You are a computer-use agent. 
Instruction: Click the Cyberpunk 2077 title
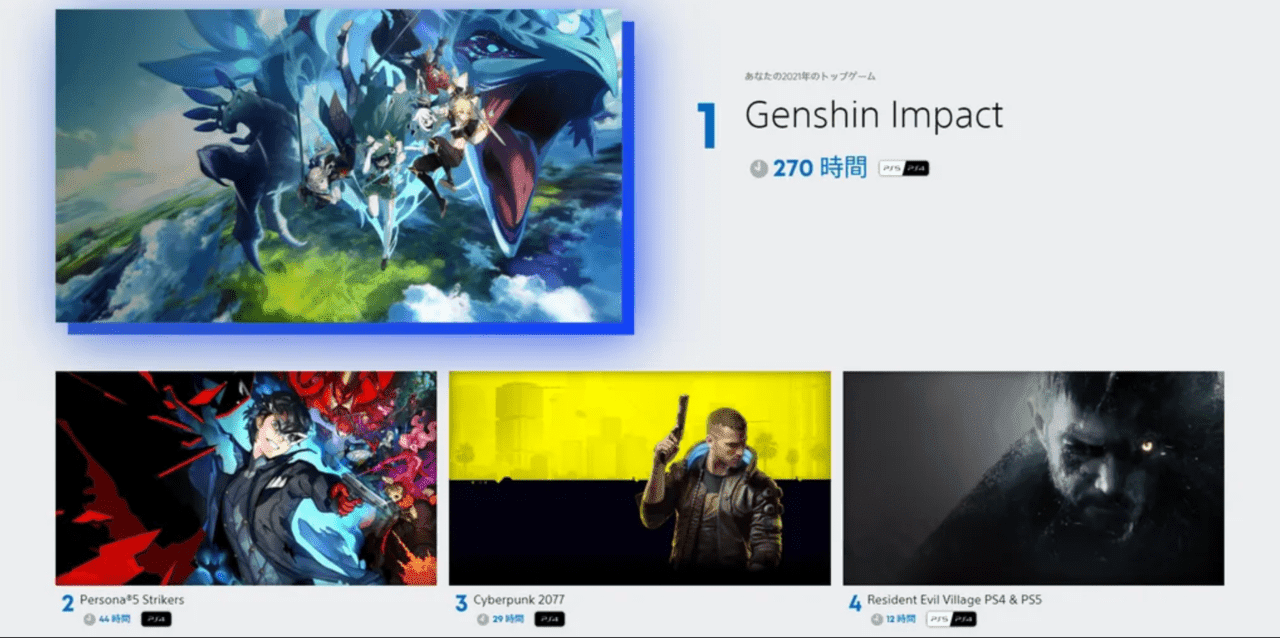519,600
